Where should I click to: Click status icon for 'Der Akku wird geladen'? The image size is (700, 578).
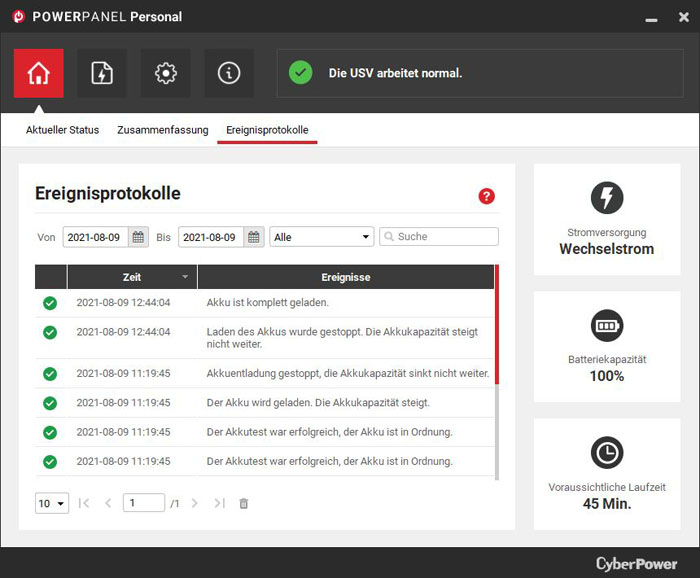click(x=50, y=403)
